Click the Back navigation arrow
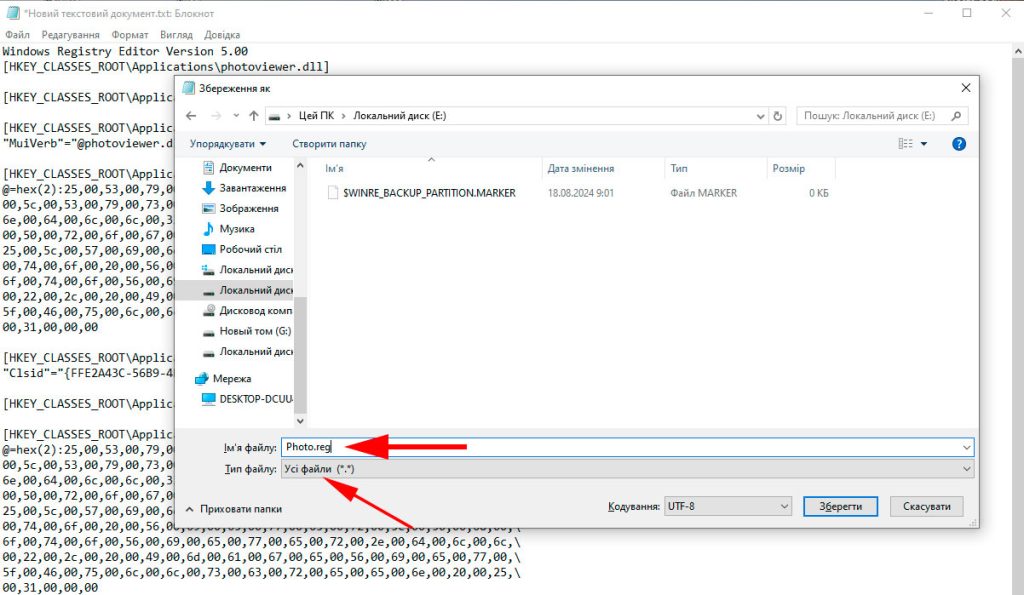 [x=191, y=116]
